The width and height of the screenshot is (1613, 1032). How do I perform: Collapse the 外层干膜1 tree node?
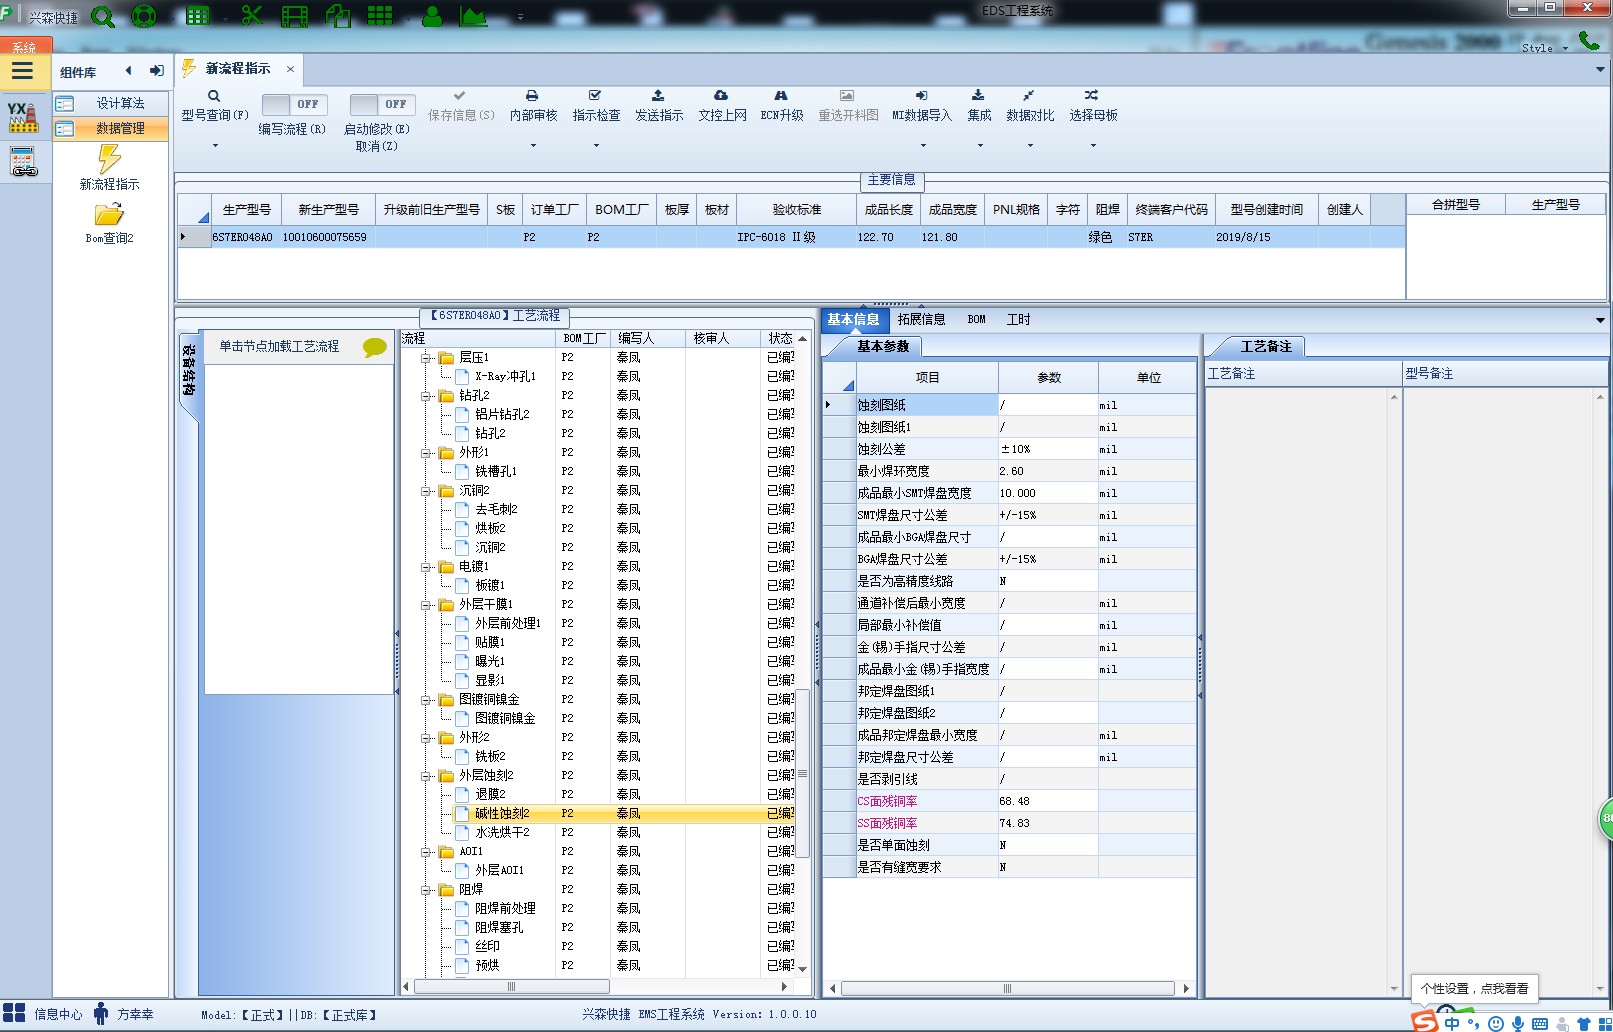click(x=427, y=604)
